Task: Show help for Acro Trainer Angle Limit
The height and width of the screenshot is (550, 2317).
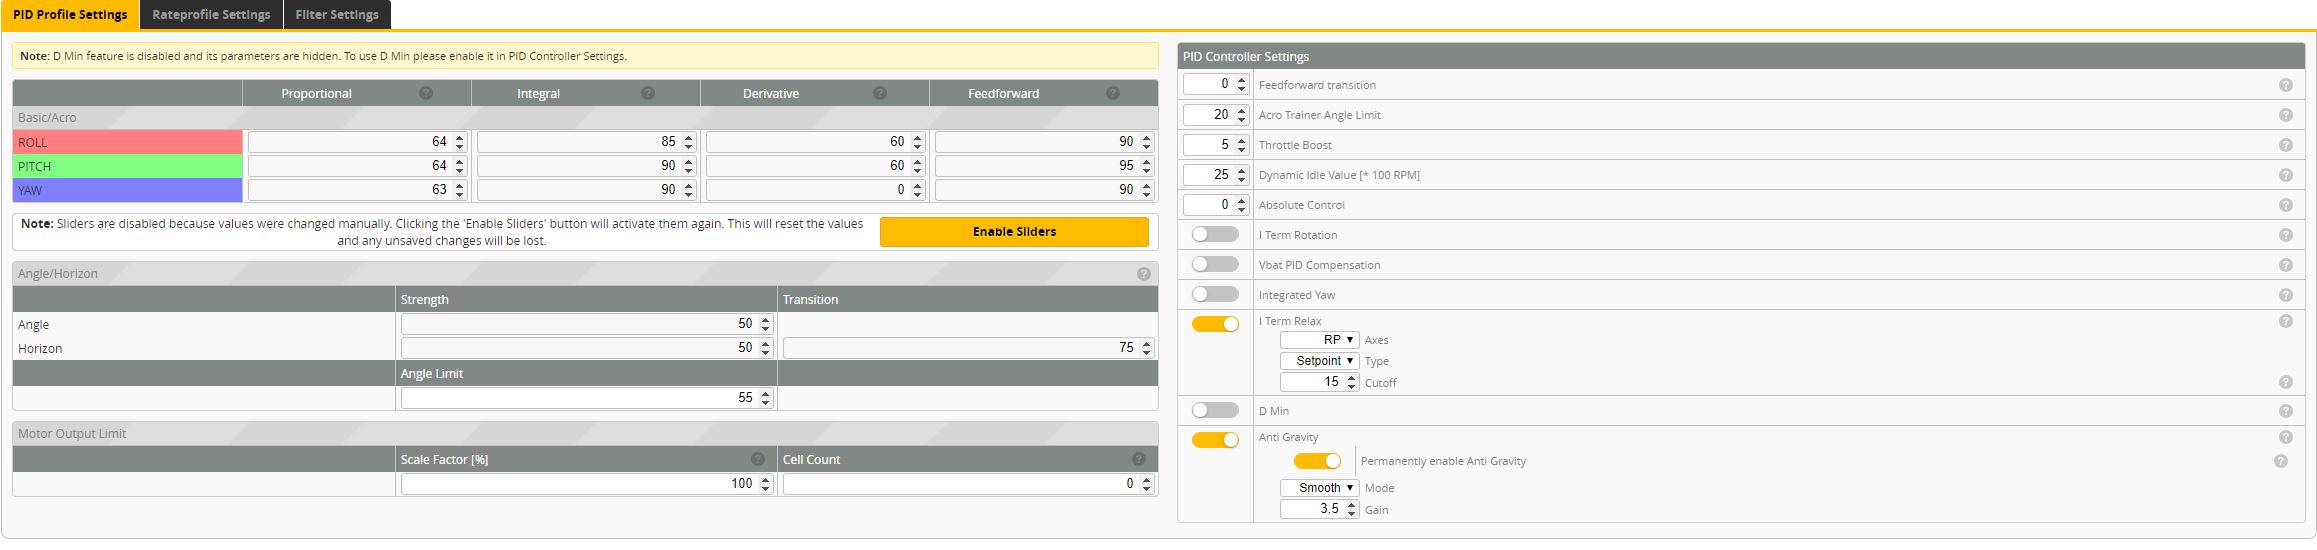Action: click(x=2286, y=115)
